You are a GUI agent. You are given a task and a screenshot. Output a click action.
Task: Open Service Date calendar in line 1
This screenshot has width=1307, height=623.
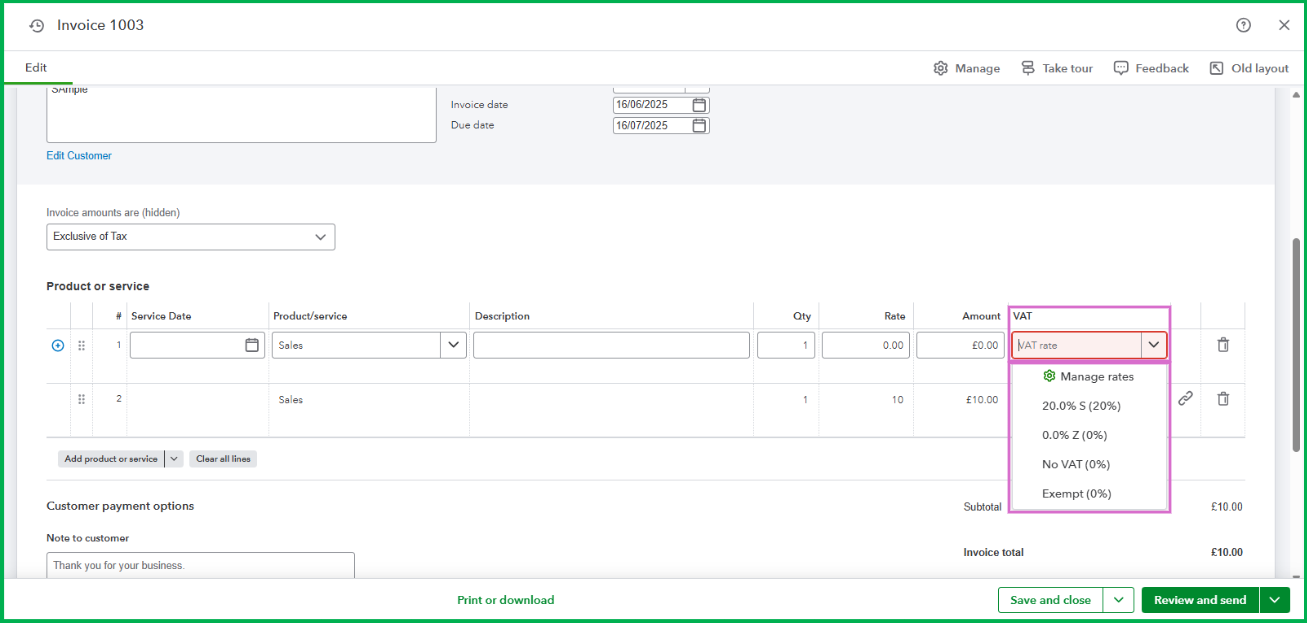tap(252, 345)
